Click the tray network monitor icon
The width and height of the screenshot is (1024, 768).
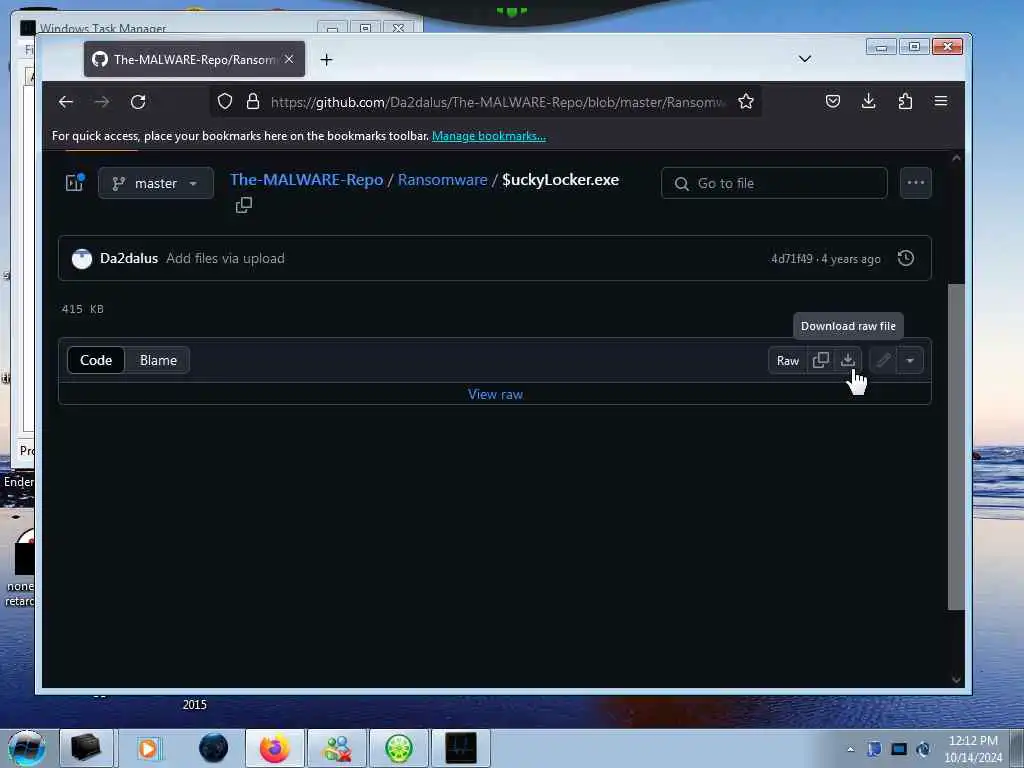coord(899,749)
